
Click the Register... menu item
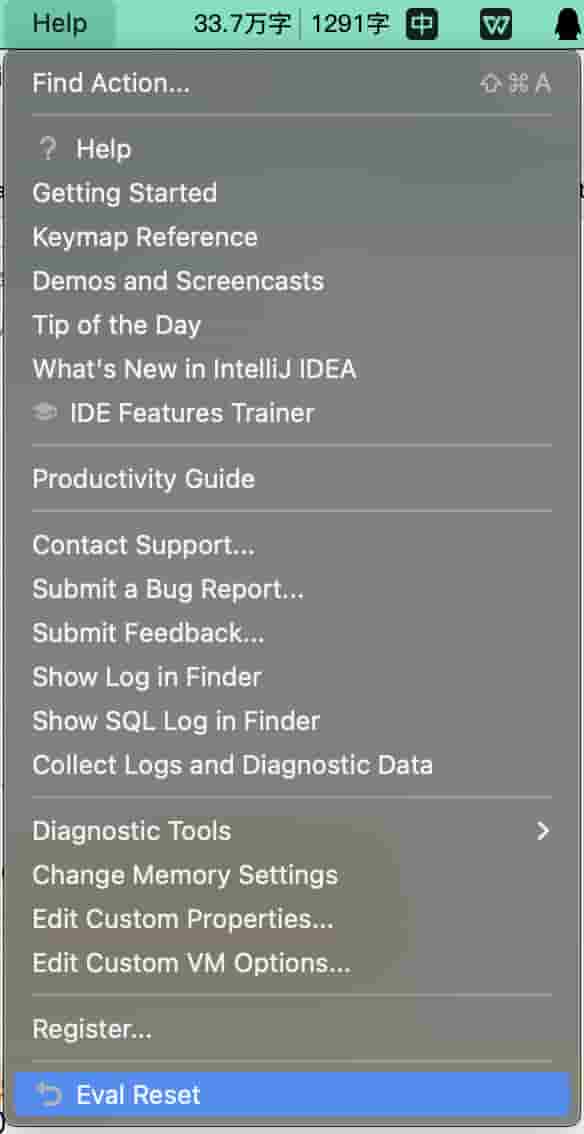pyautogui.click(x=292, y=1028)
